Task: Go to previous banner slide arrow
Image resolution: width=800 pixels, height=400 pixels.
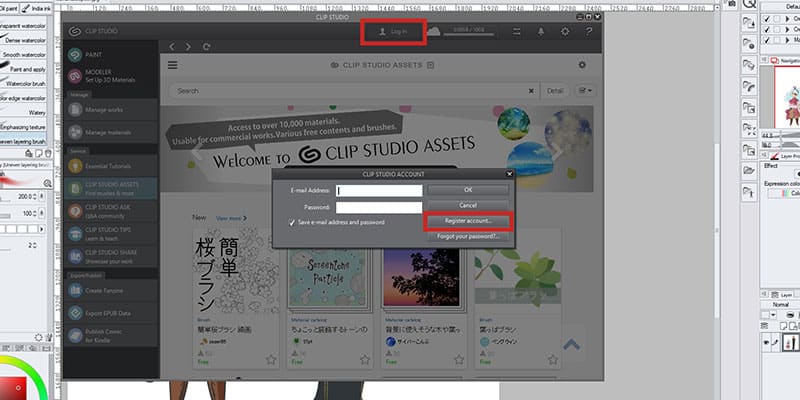Action: pos(196,151)
